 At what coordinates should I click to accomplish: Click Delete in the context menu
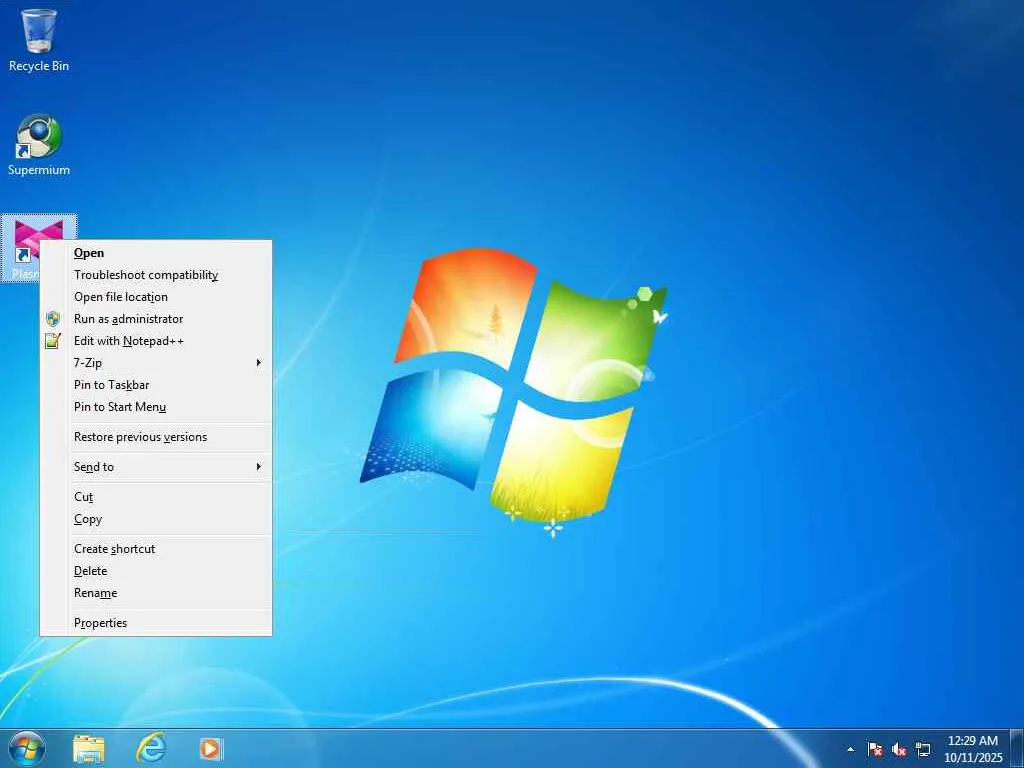155,571
